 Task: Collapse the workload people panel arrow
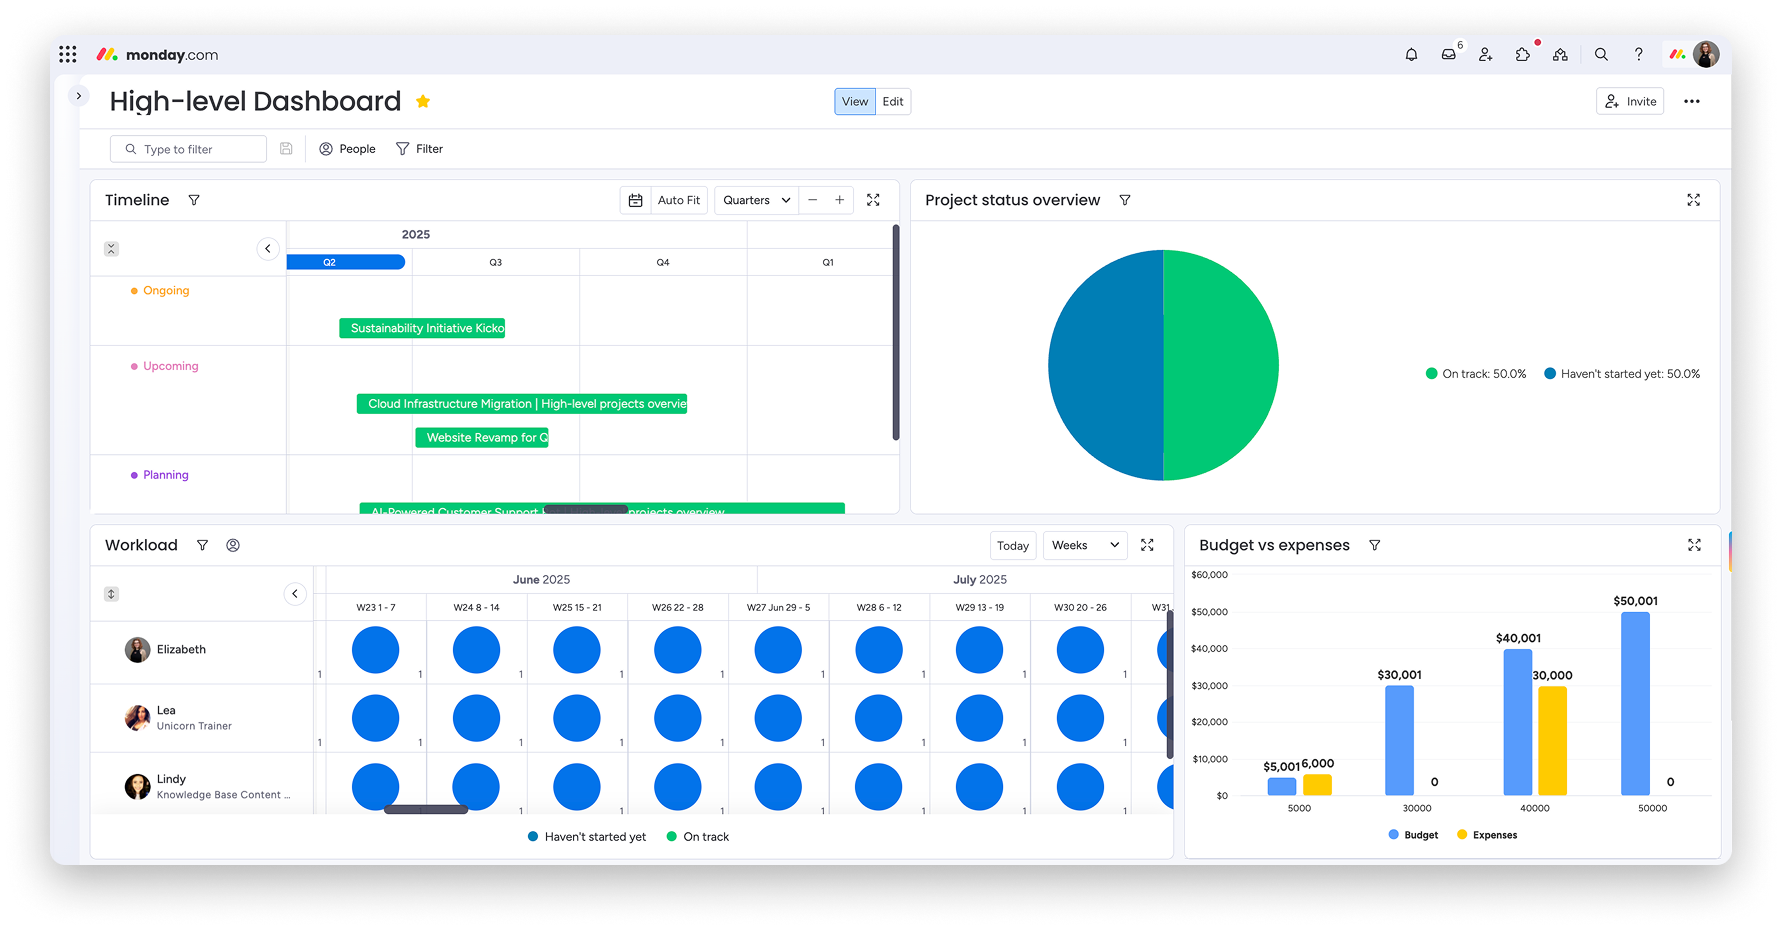coord(295,594)
